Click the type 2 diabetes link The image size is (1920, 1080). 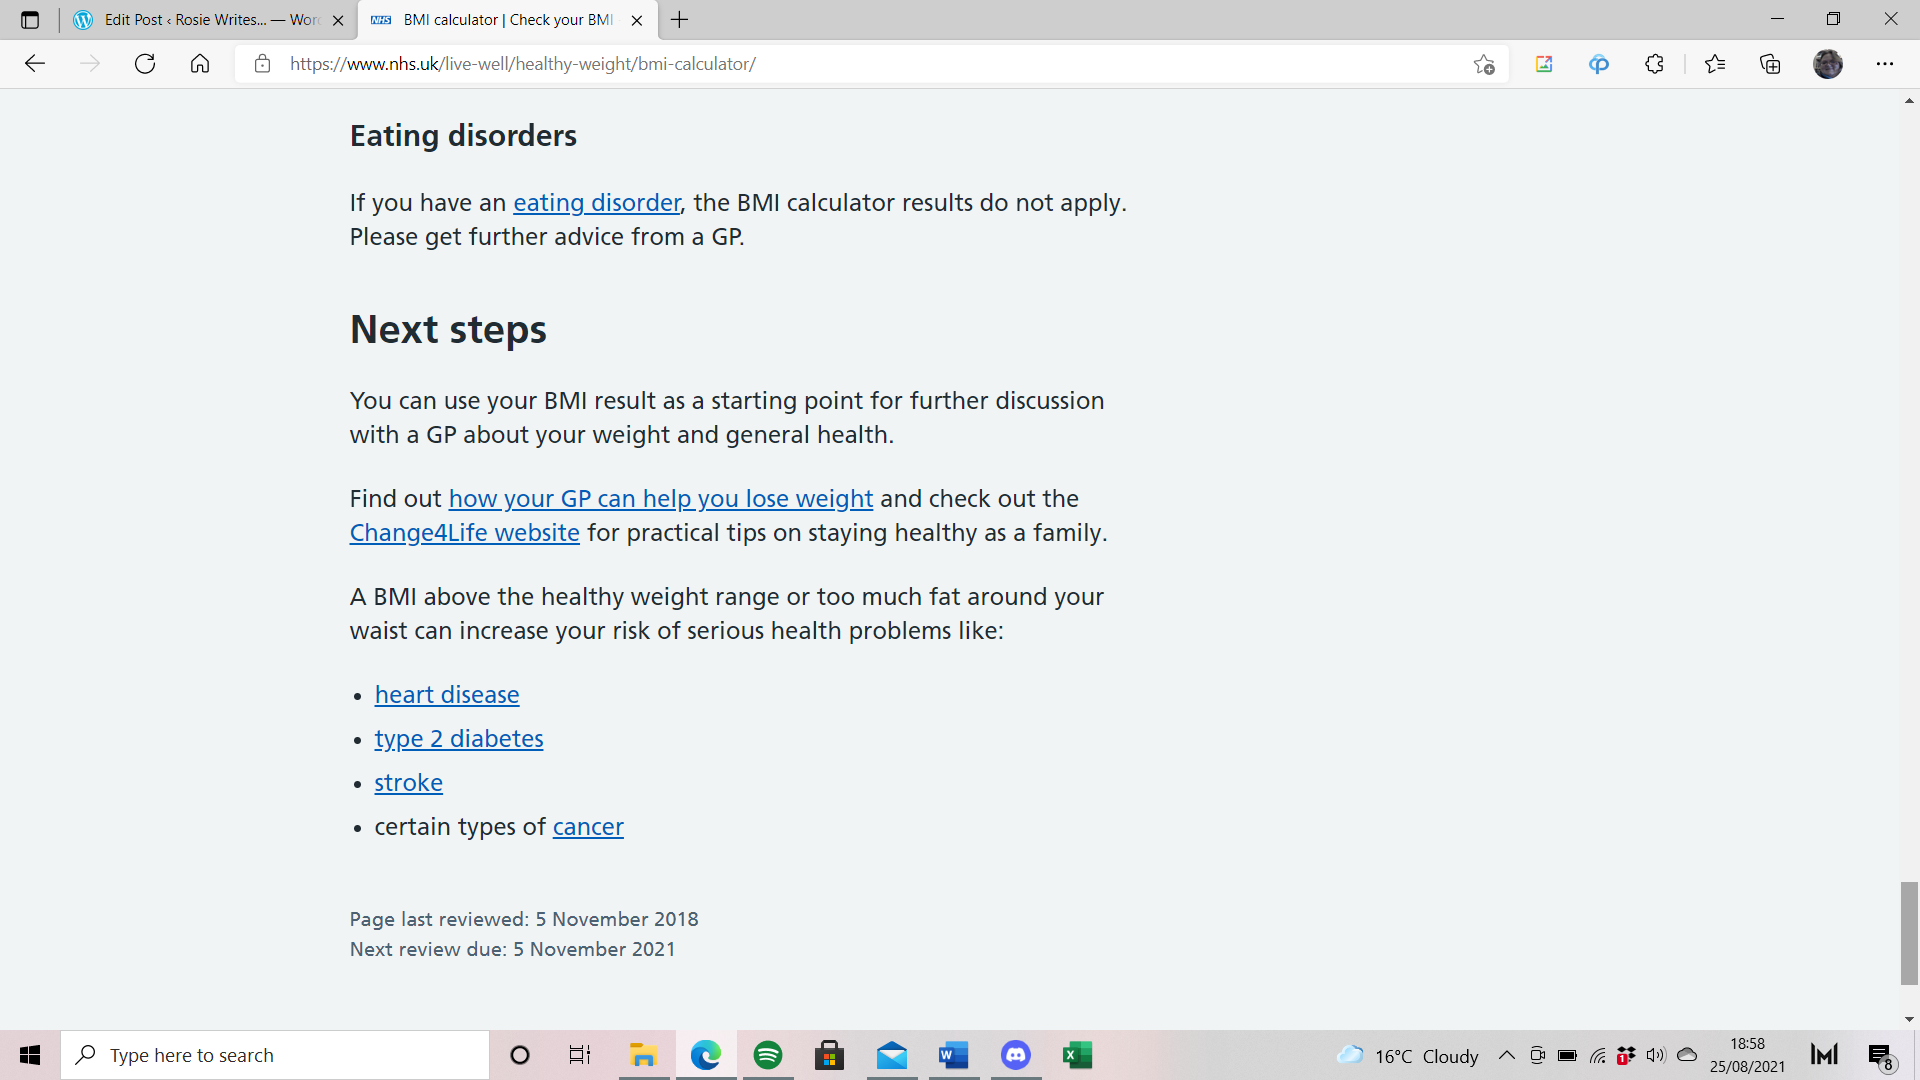(458, 739)
